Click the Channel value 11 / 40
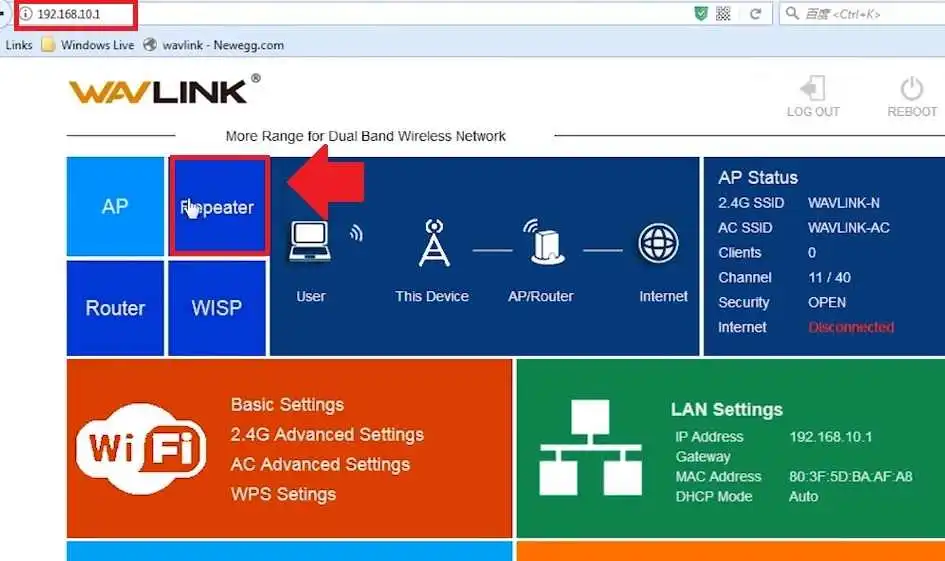Screen dimensions: 945x561 829,278
